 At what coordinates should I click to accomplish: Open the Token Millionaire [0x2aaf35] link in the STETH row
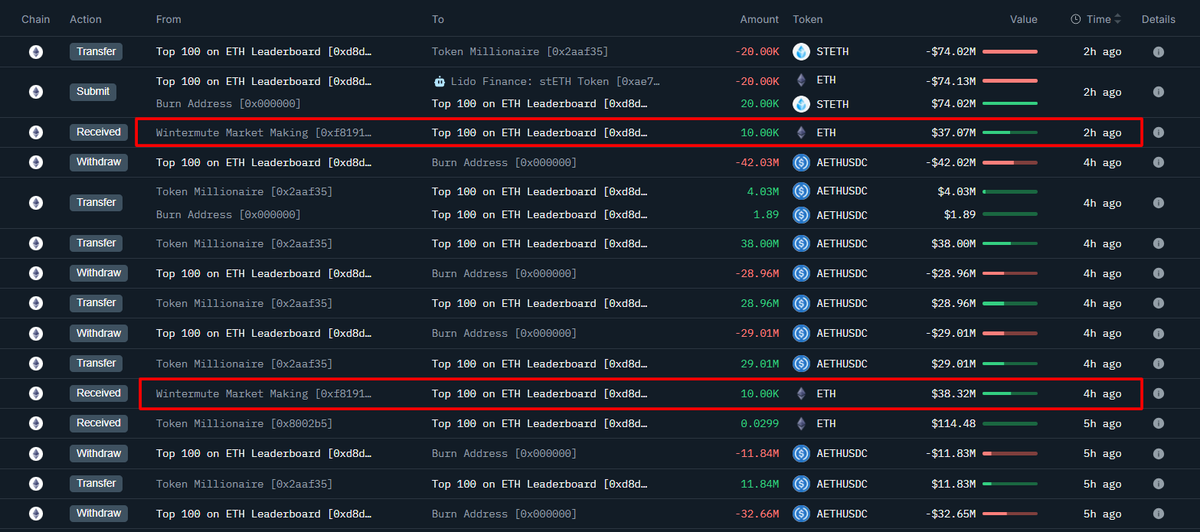tap(520, 51)
